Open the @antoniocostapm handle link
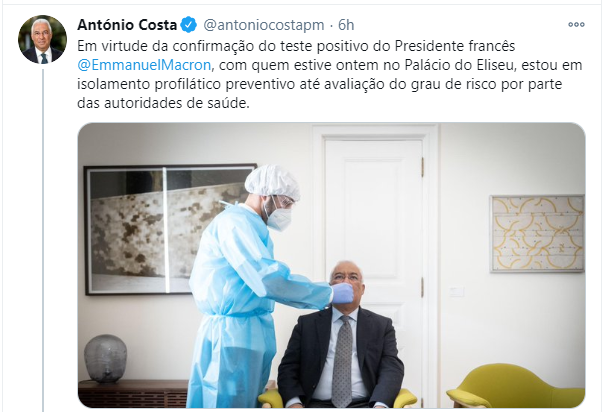This screenshot has height=412, width=602. coord(263,25)
